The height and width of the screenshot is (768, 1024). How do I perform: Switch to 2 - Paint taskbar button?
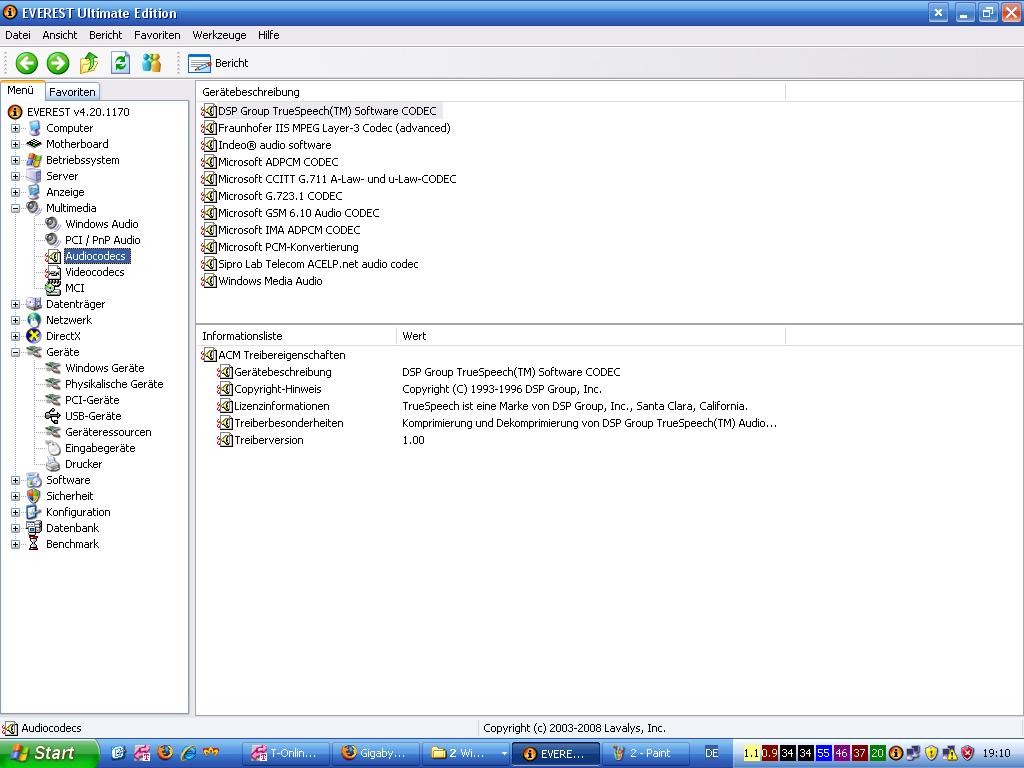(646, 754)
